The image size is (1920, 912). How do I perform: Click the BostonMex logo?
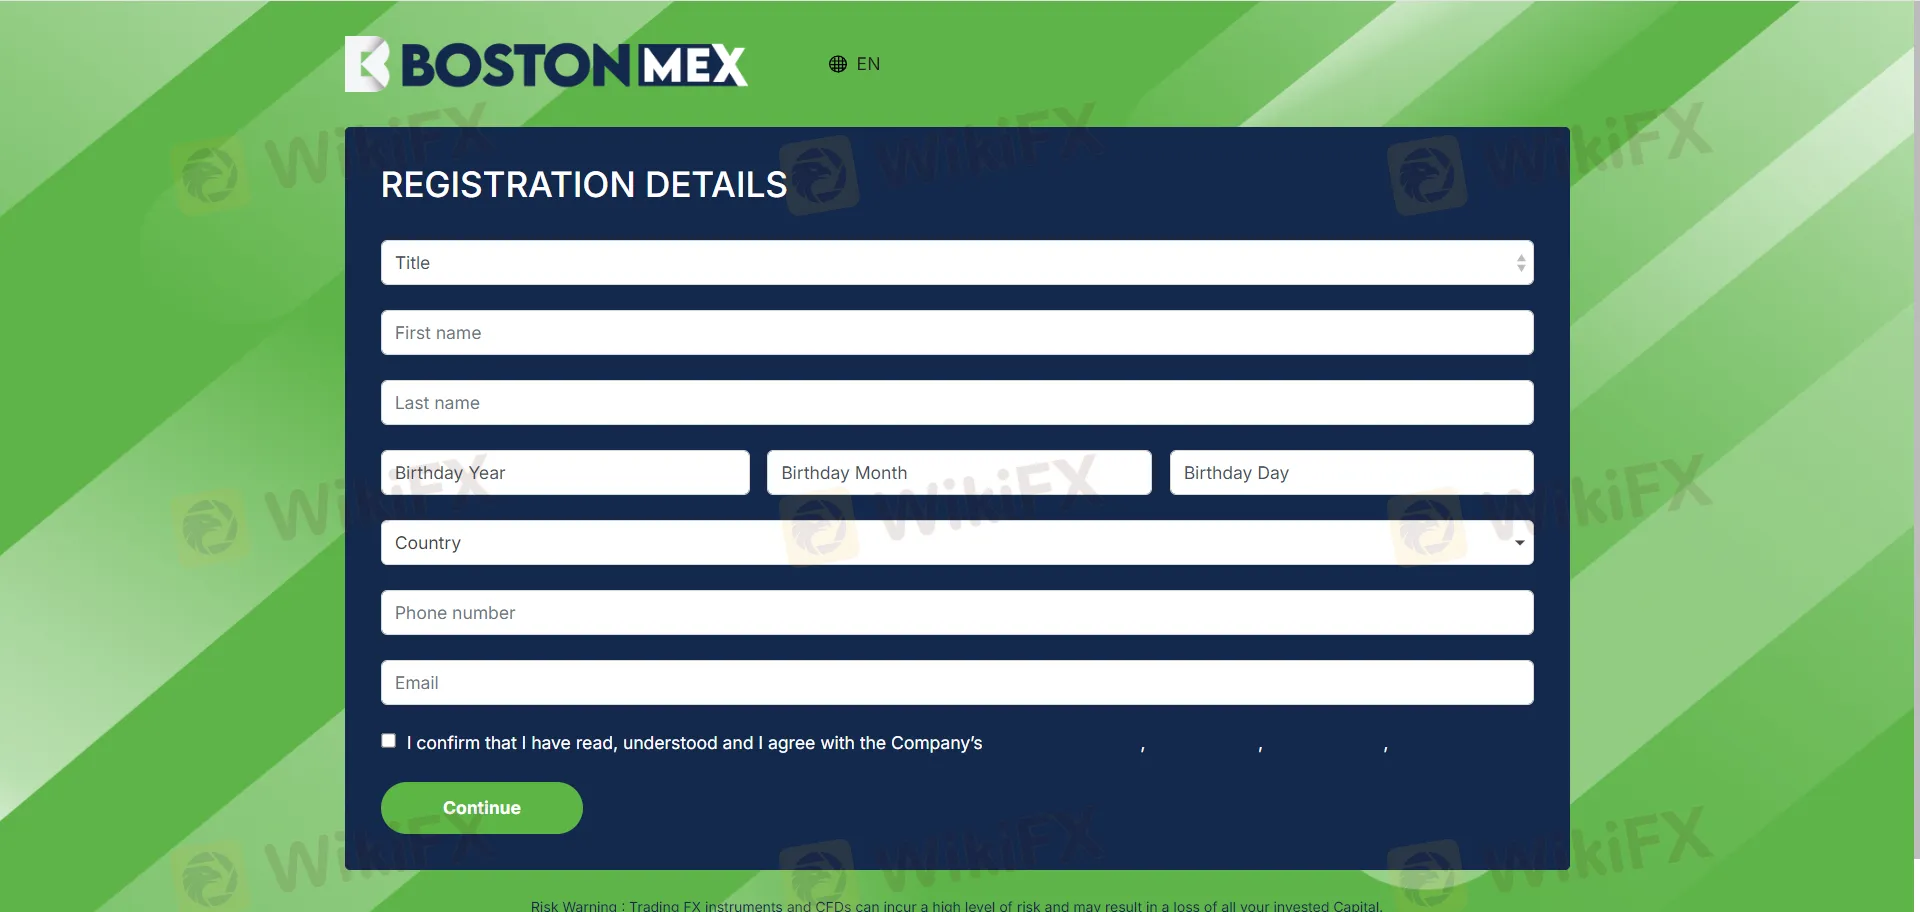coord(545,63)
